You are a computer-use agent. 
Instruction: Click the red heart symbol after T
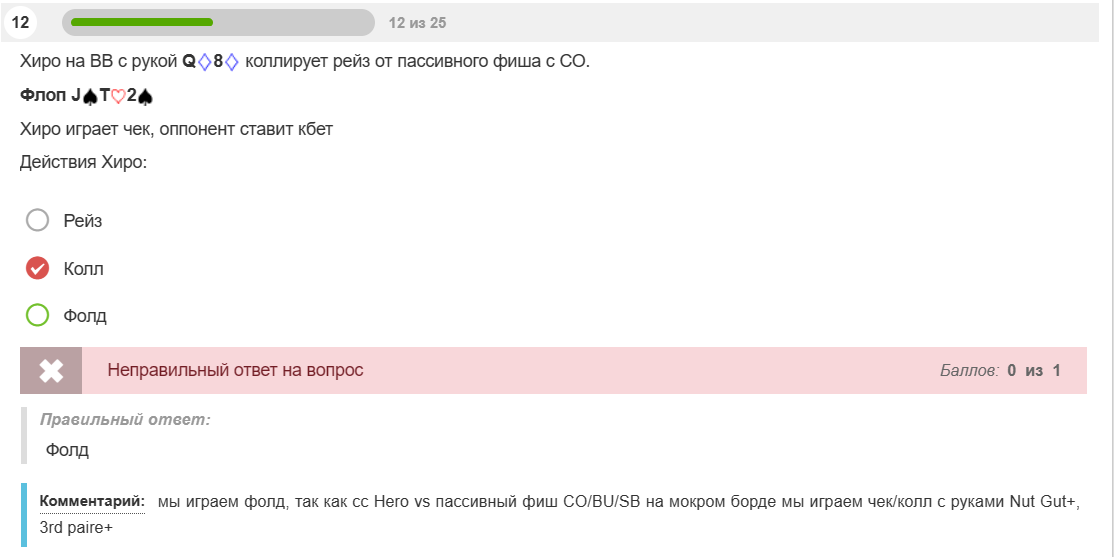(x=119, y=97)
